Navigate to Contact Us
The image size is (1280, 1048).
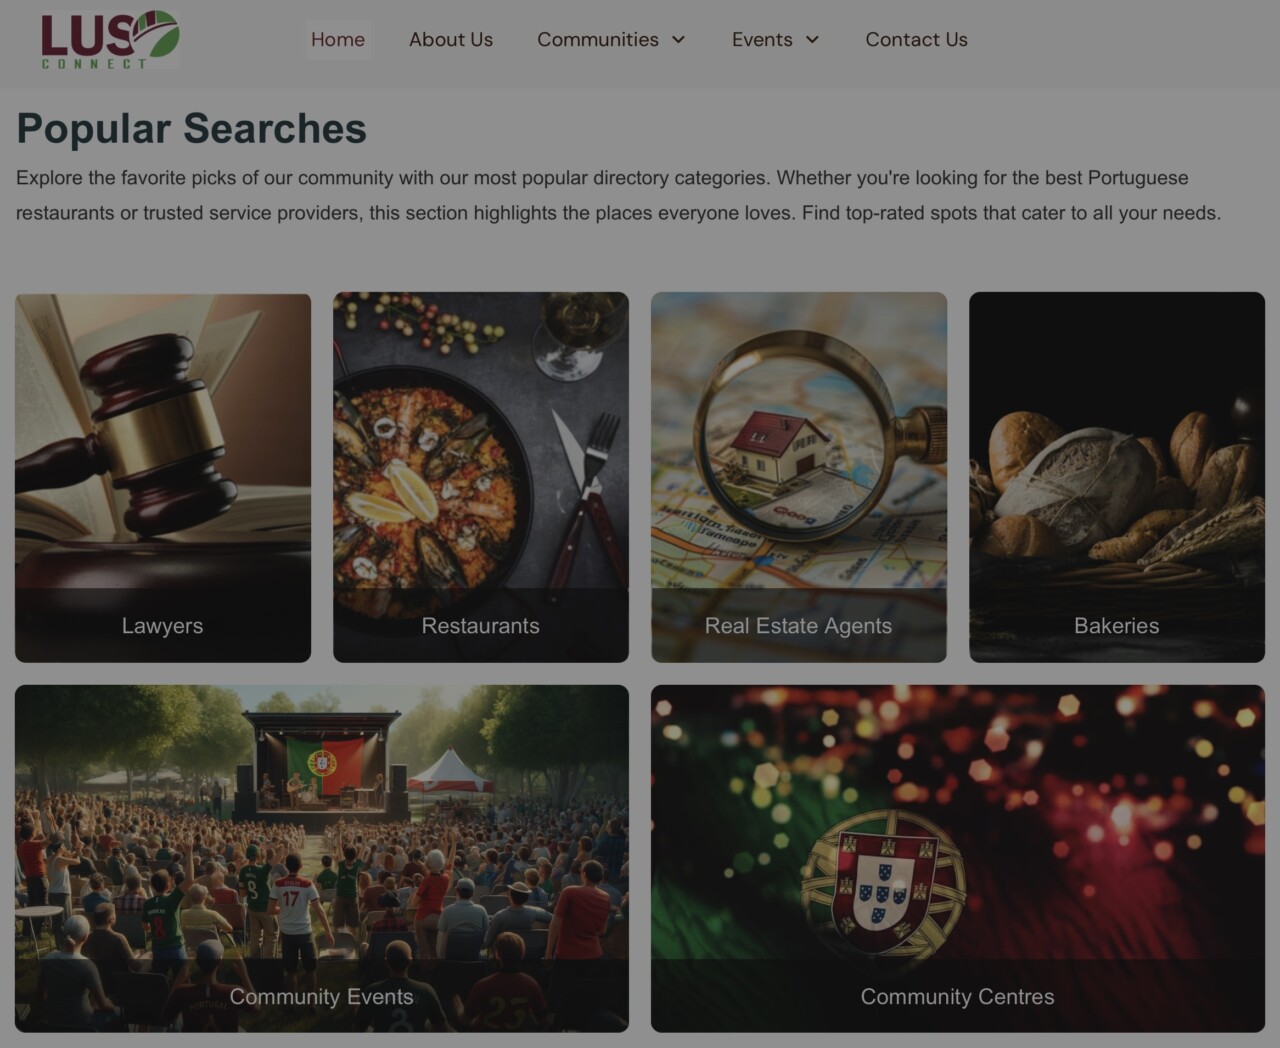coord(916,40)
